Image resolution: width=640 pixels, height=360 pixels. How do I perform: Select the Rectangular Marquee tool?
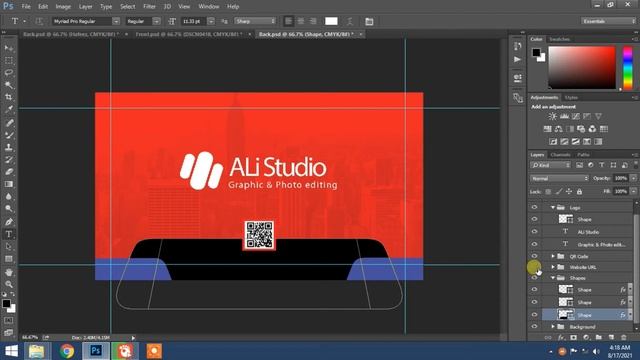tap(9, 61)
